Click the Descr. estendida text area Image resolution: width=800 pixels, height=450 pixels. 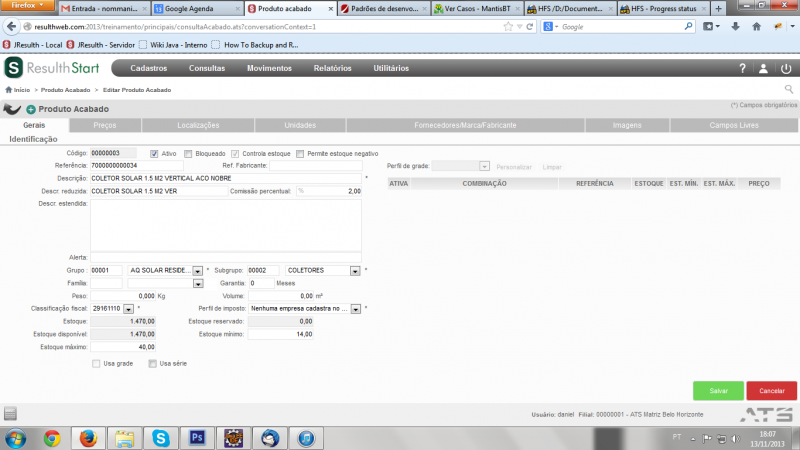(x=226, y=225)
